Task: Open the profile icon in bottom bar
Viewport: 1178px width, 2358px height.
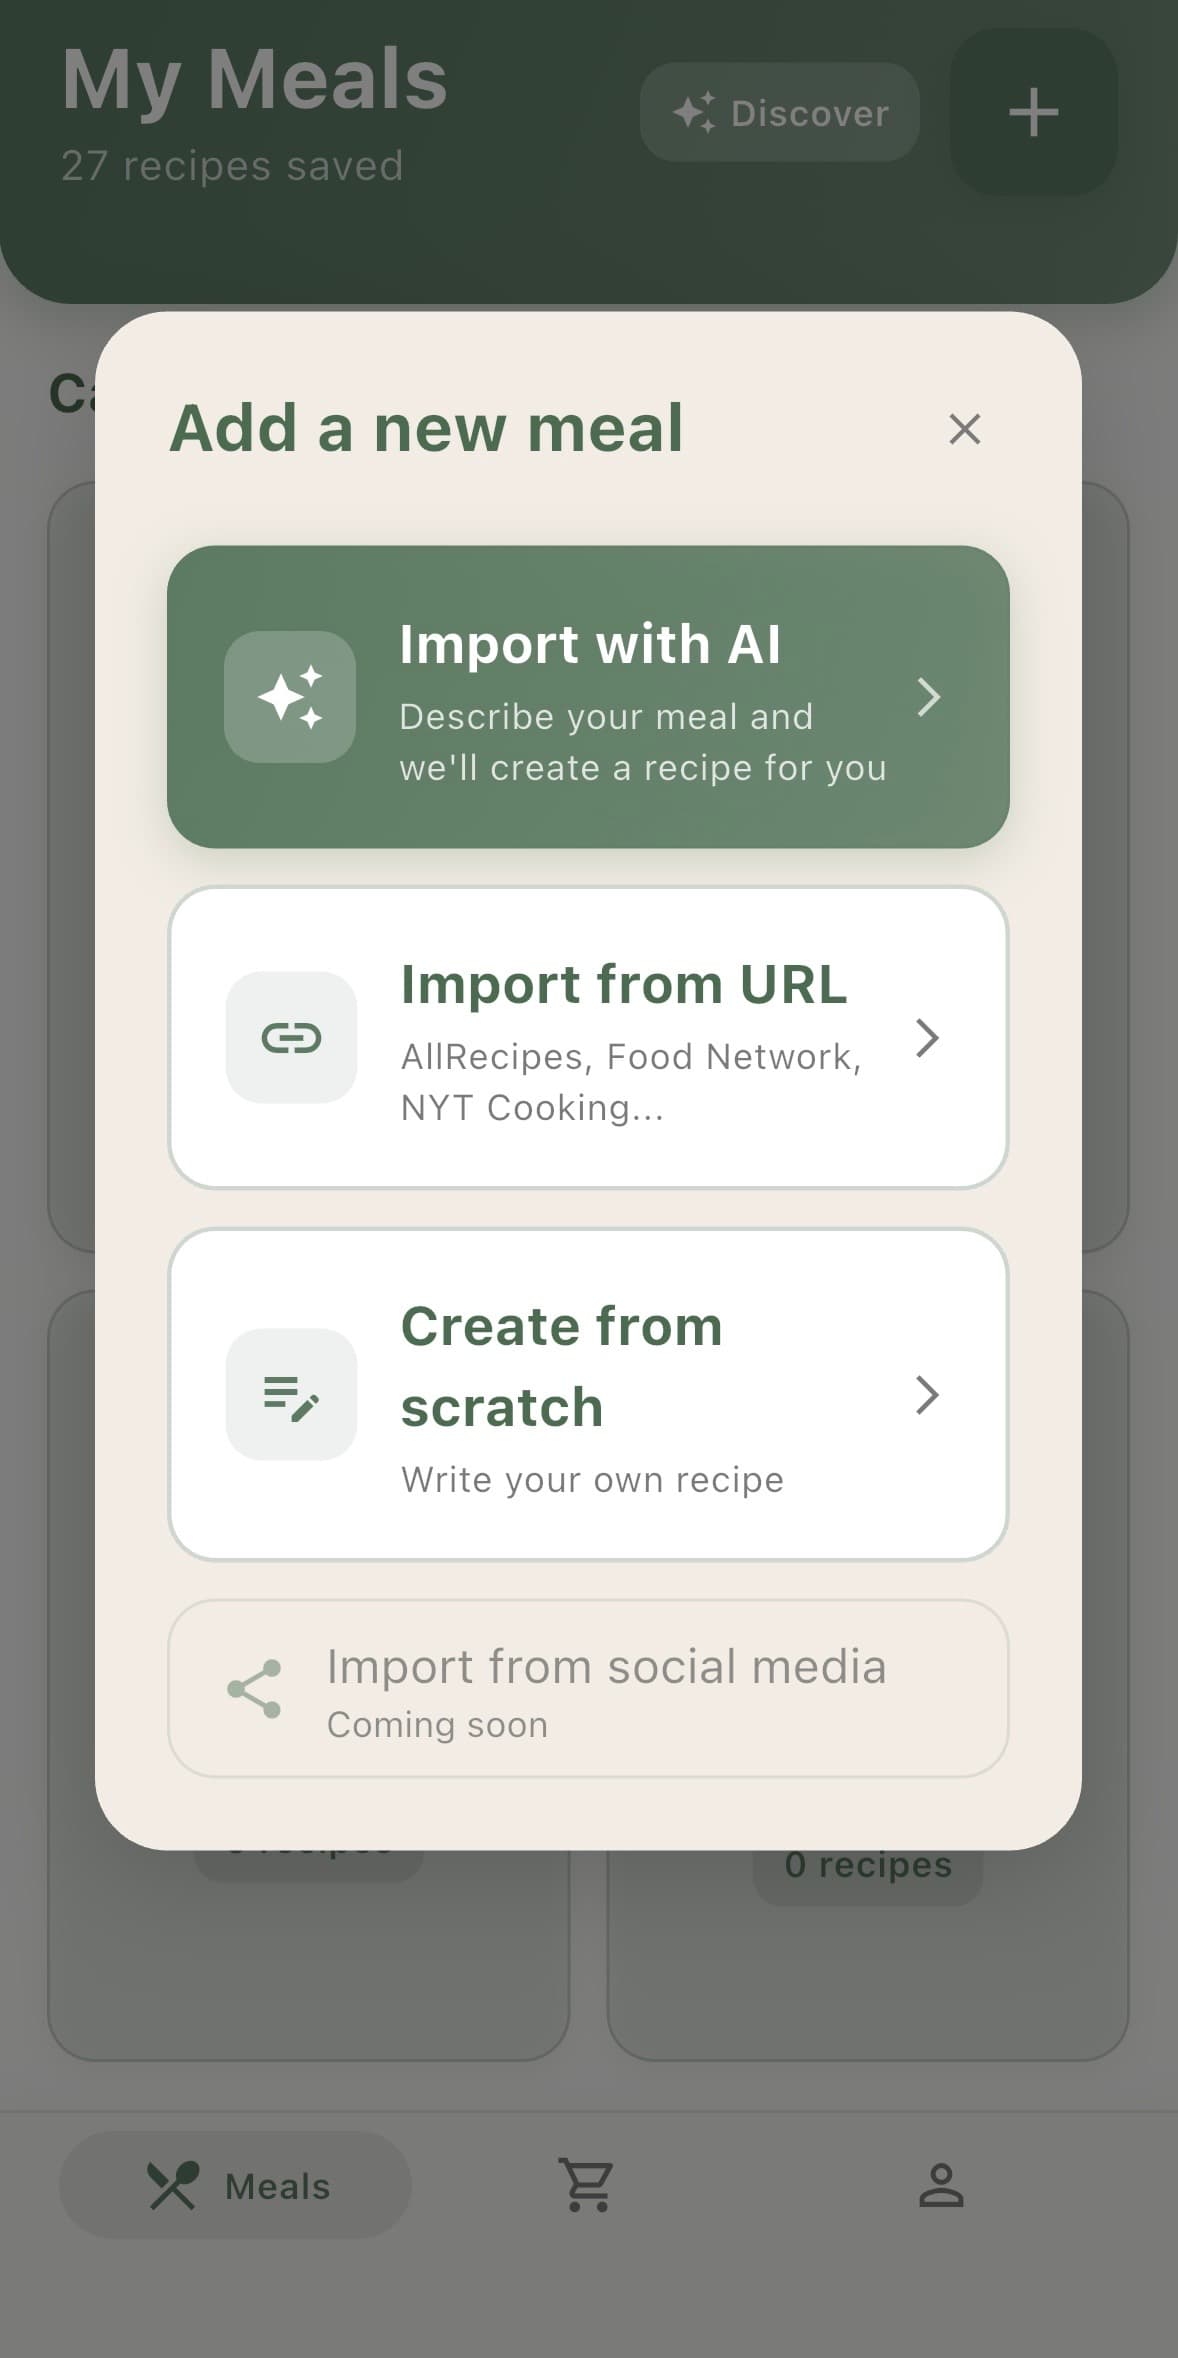Action: pos(941,2185)
